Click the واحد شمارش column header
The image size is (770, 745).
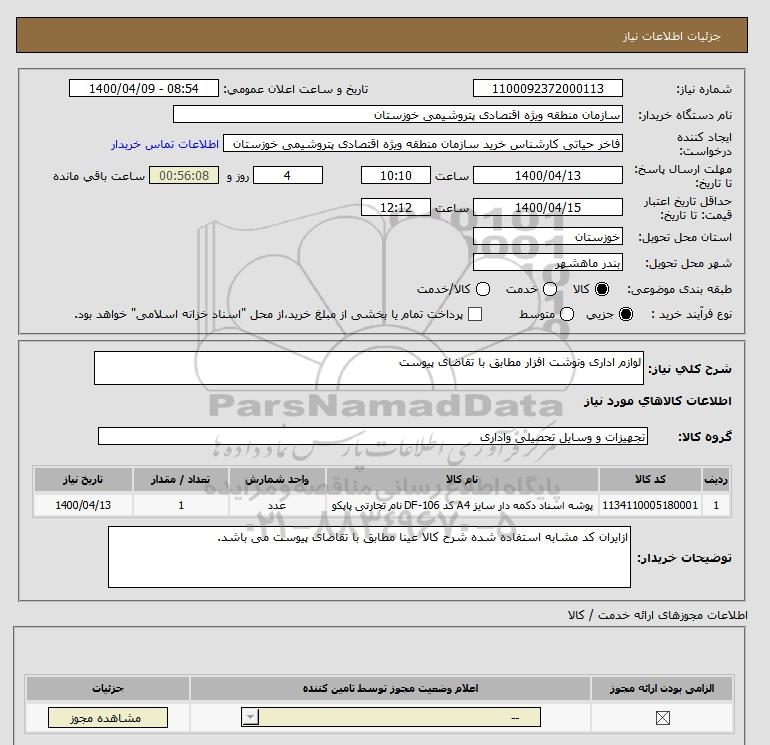(x=277, y=479)
